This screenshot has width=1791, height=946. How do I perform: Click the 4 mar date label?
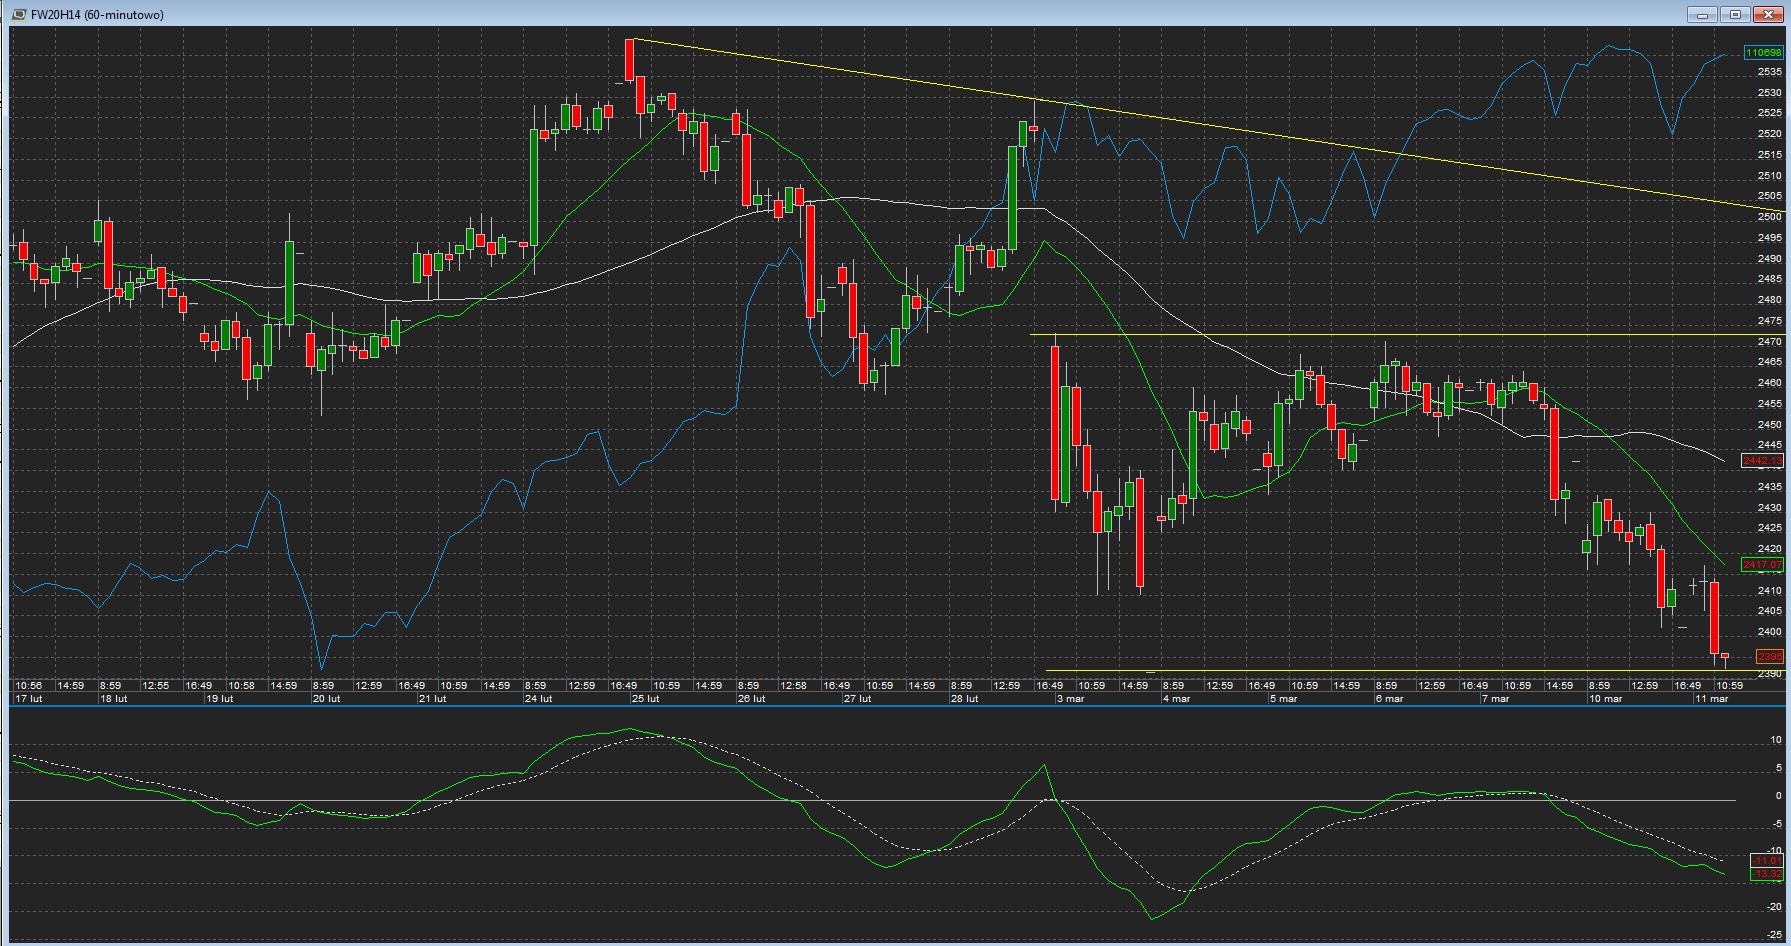[1176, 699]
